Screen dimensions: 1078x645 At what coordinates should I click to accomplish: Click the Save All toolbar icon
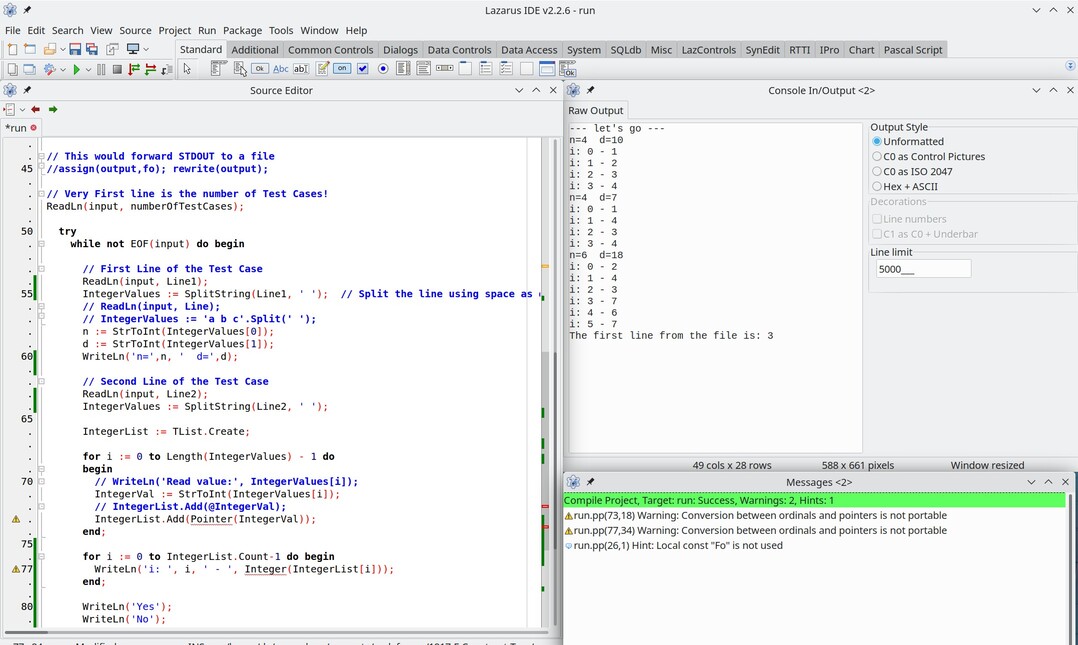[x=91, y=50]
